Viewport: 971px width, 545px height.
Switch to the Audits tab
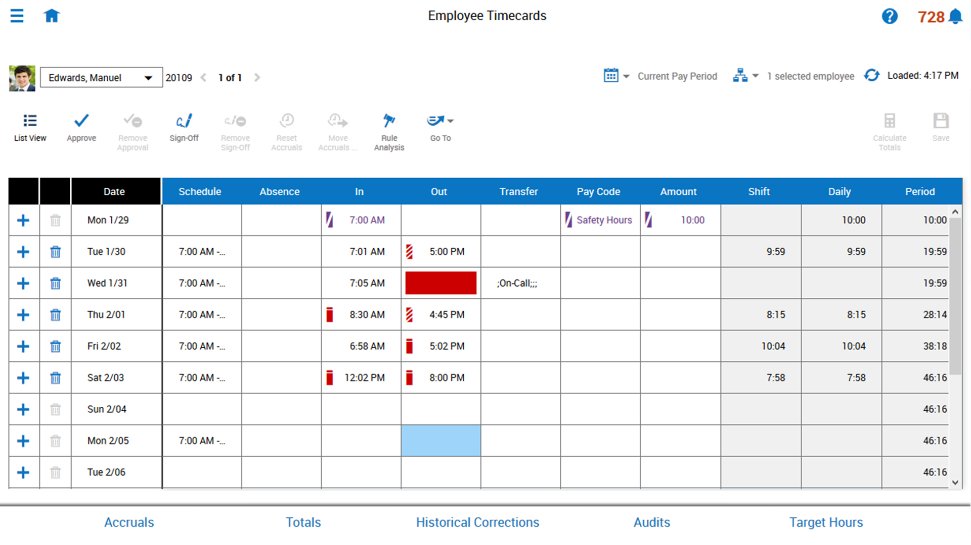651,522
